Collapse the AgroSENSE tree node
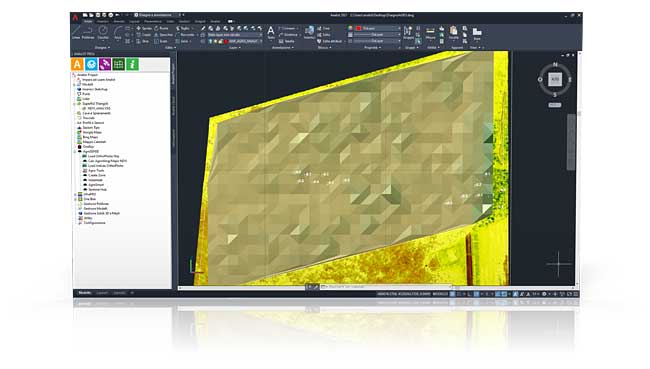650x369 pixels. click(x=75, y=151)
